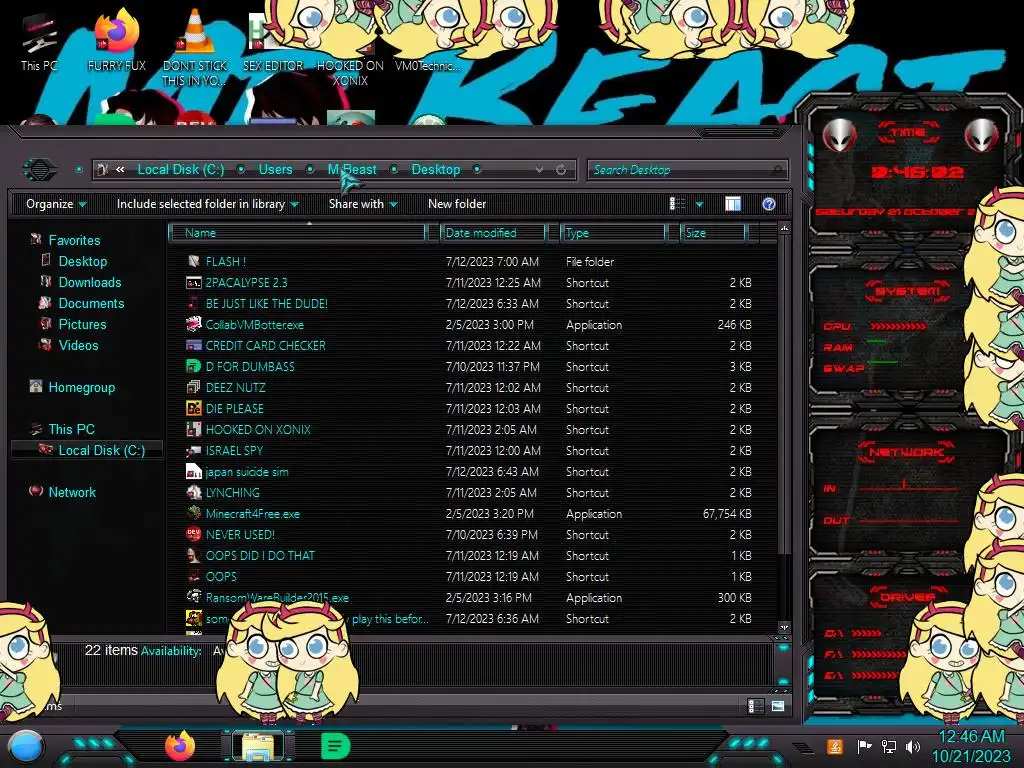
Task: Click the taskbar clock 12:46 AM
Action: tap(971, 737)
